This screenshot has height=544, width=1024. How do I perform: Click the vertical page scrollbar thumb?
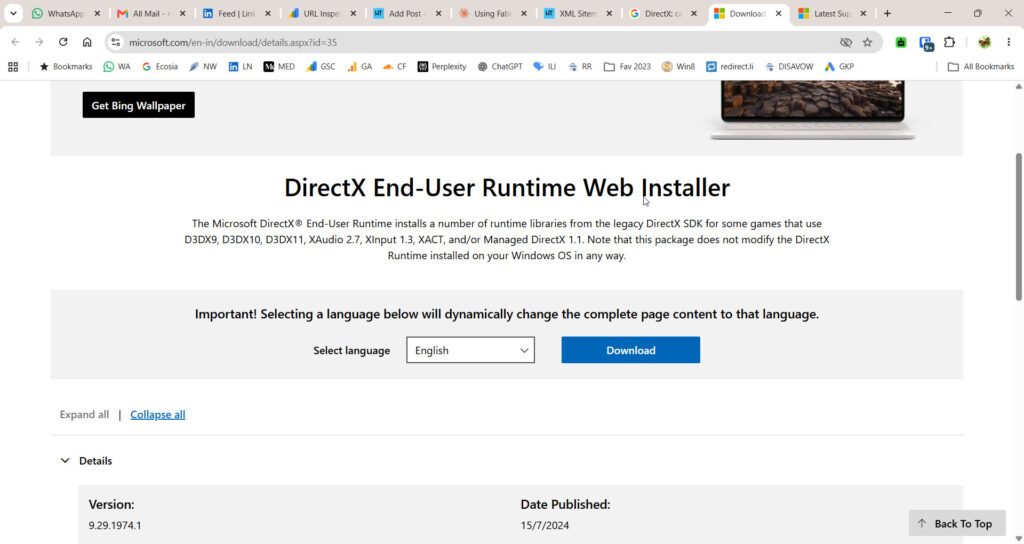point(1019,227)
